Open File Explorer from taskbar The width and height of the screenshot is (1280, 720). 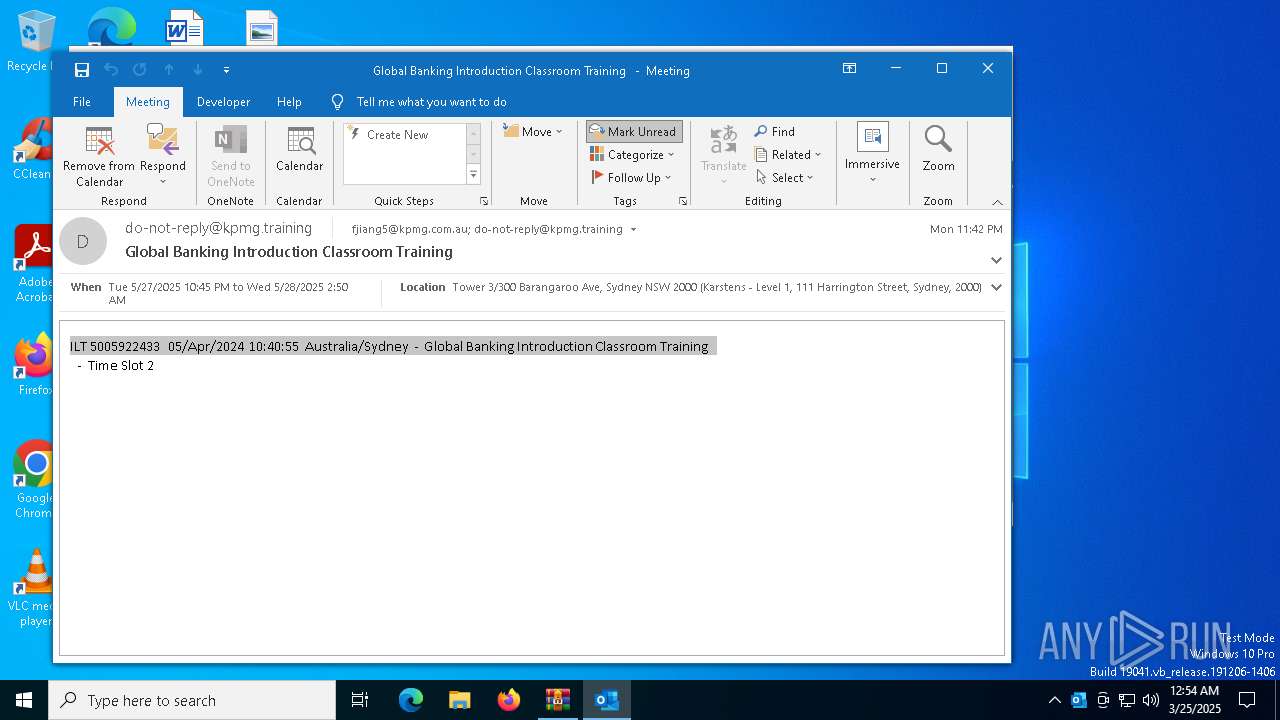459,700
